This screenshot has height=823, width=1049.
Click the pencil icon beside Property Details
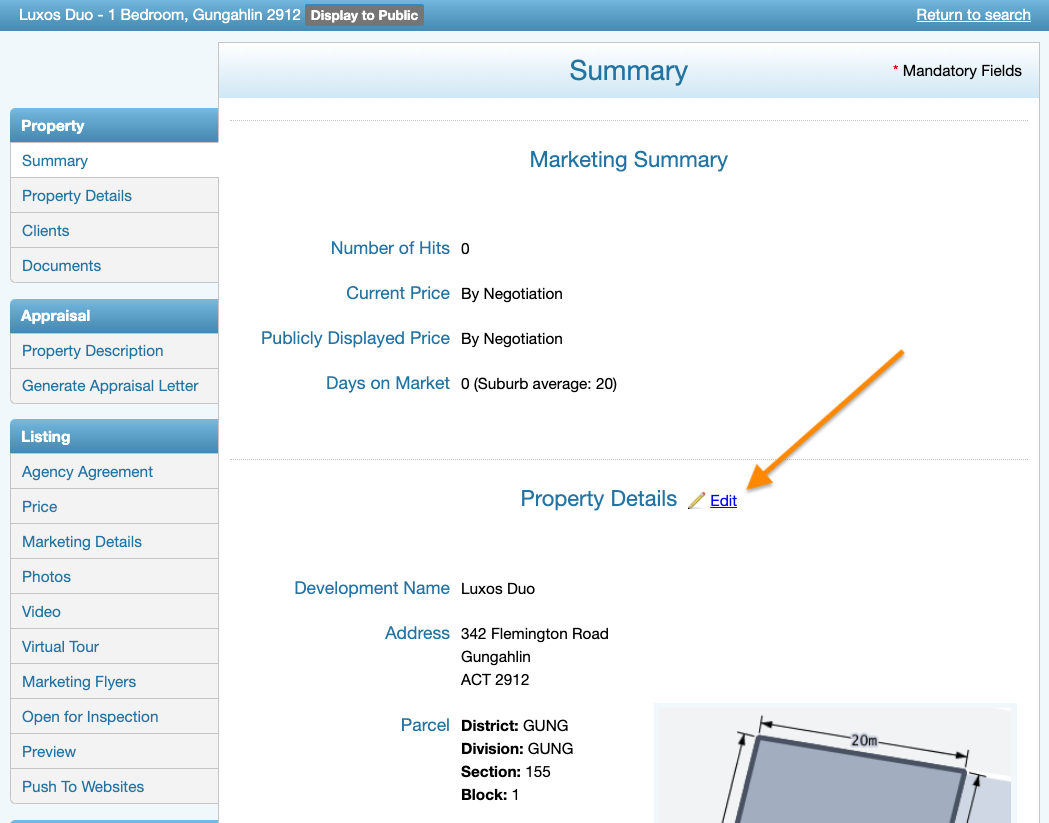click(x=697, y=500)
